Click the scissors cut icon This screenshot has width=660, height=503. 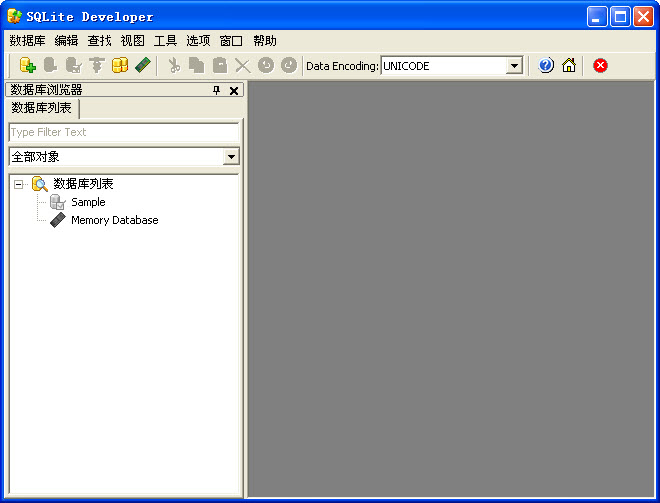tap(174, 65)
